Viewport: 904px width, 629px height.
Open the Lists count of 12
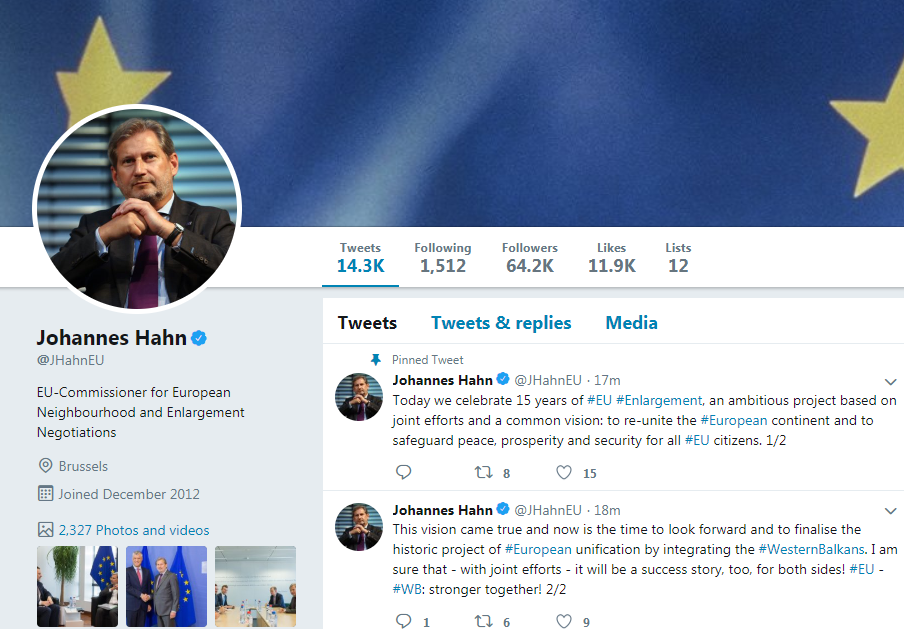[678, 257]
